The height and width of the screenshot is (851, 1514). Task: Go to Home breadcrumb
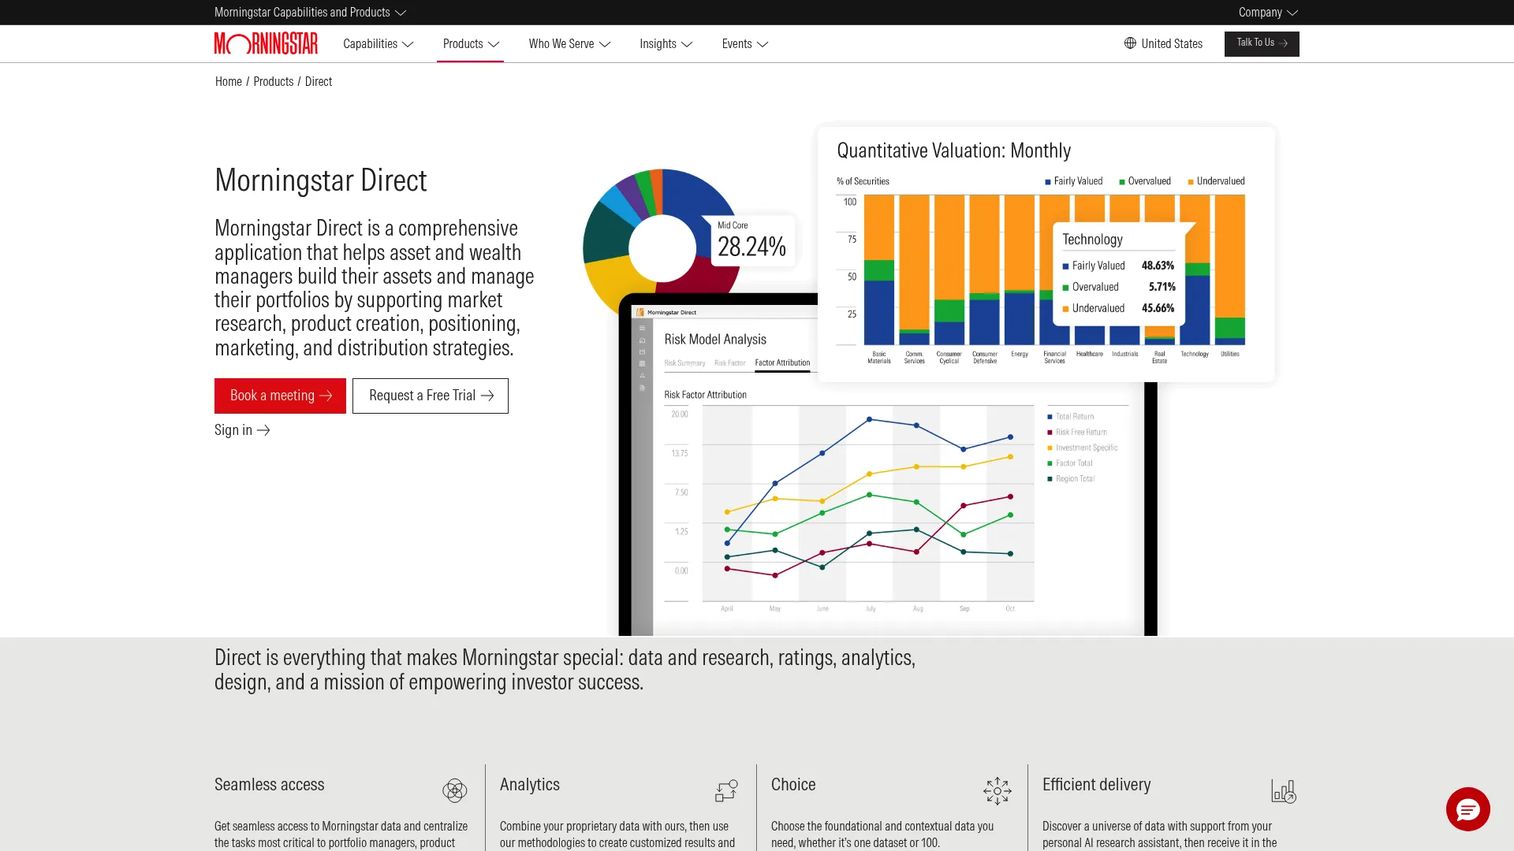tap(228, 82)
